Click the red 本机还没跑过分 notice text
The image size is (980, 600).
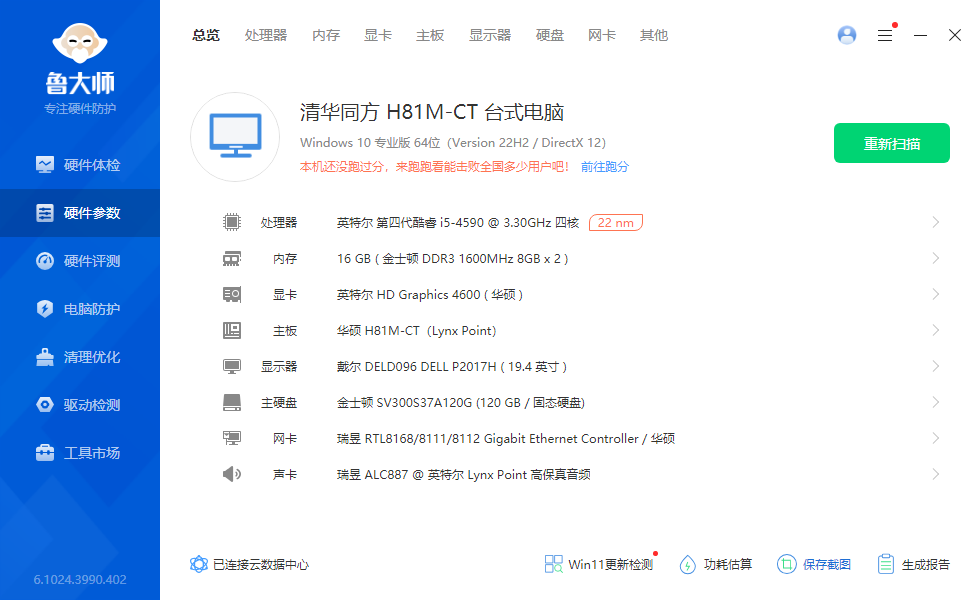pos(434,167)
